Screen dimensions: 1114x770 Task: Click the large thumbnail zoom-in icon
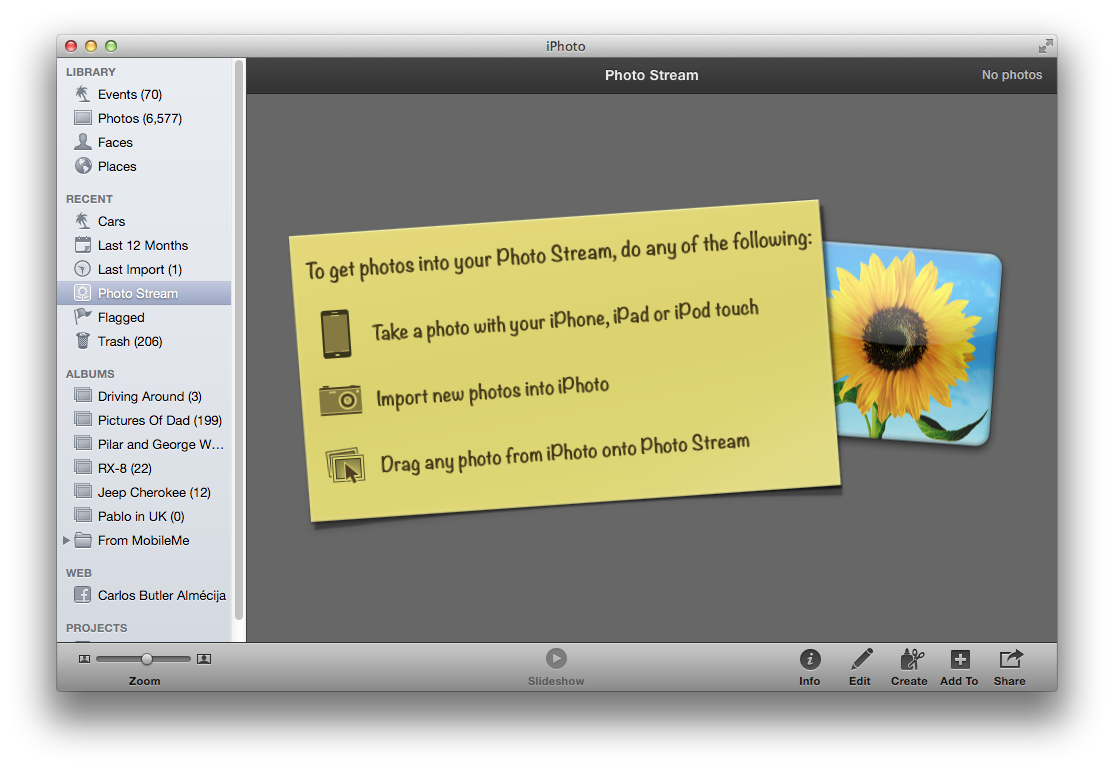coord(204,659)
